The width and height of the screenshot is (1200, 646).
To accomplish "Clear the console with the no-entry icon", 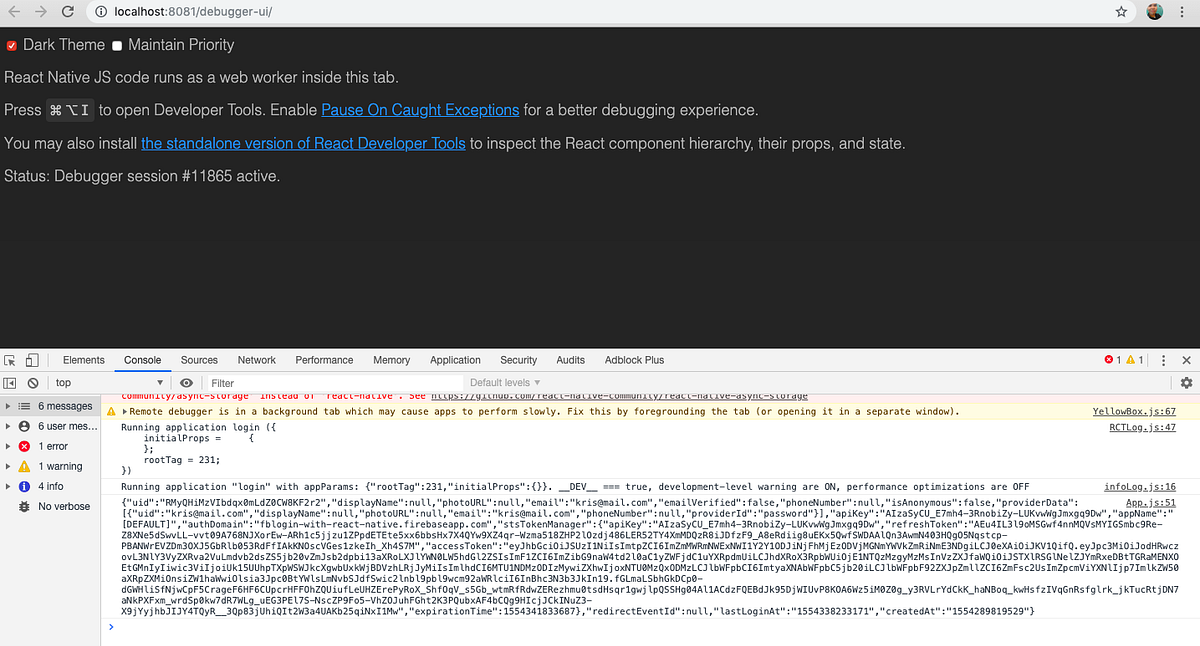I will coord(31,382).
